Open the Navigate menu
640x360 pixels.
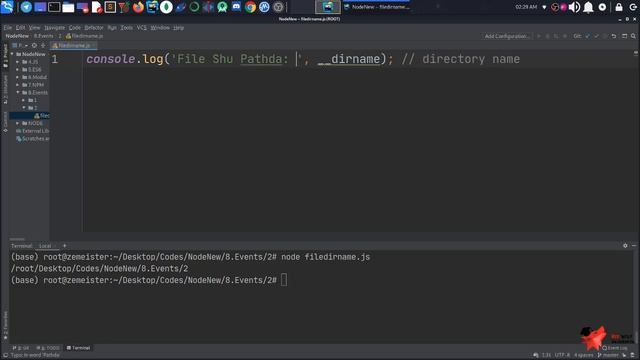[x=54, y=27]
